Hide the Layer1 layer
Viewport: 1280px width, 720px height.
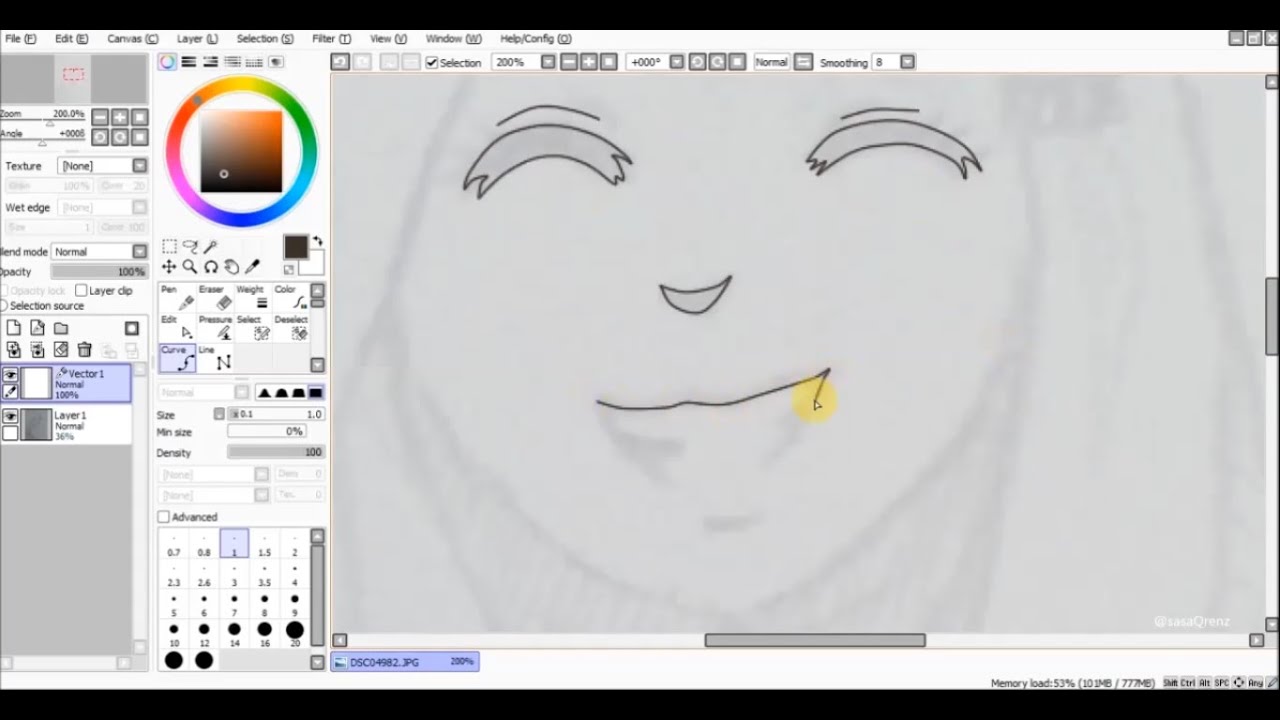[10, 416]
